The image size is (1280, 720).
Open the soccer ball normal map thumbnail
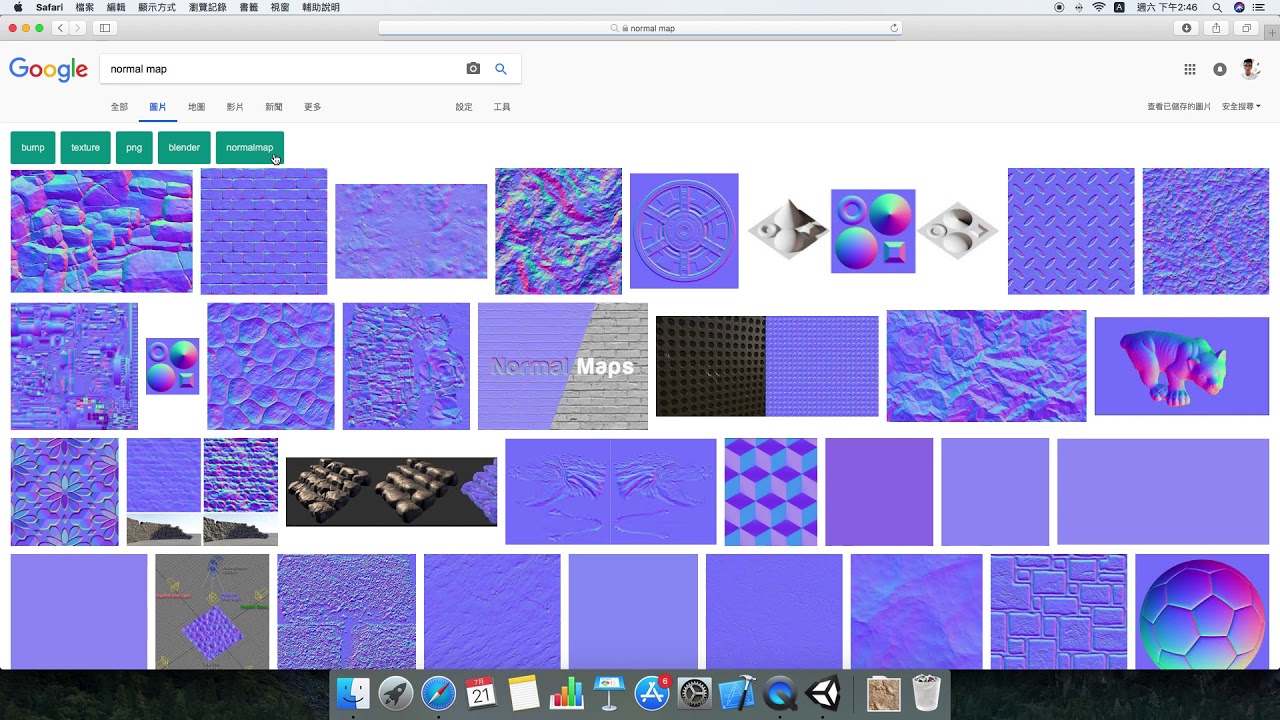point(1202,612)
